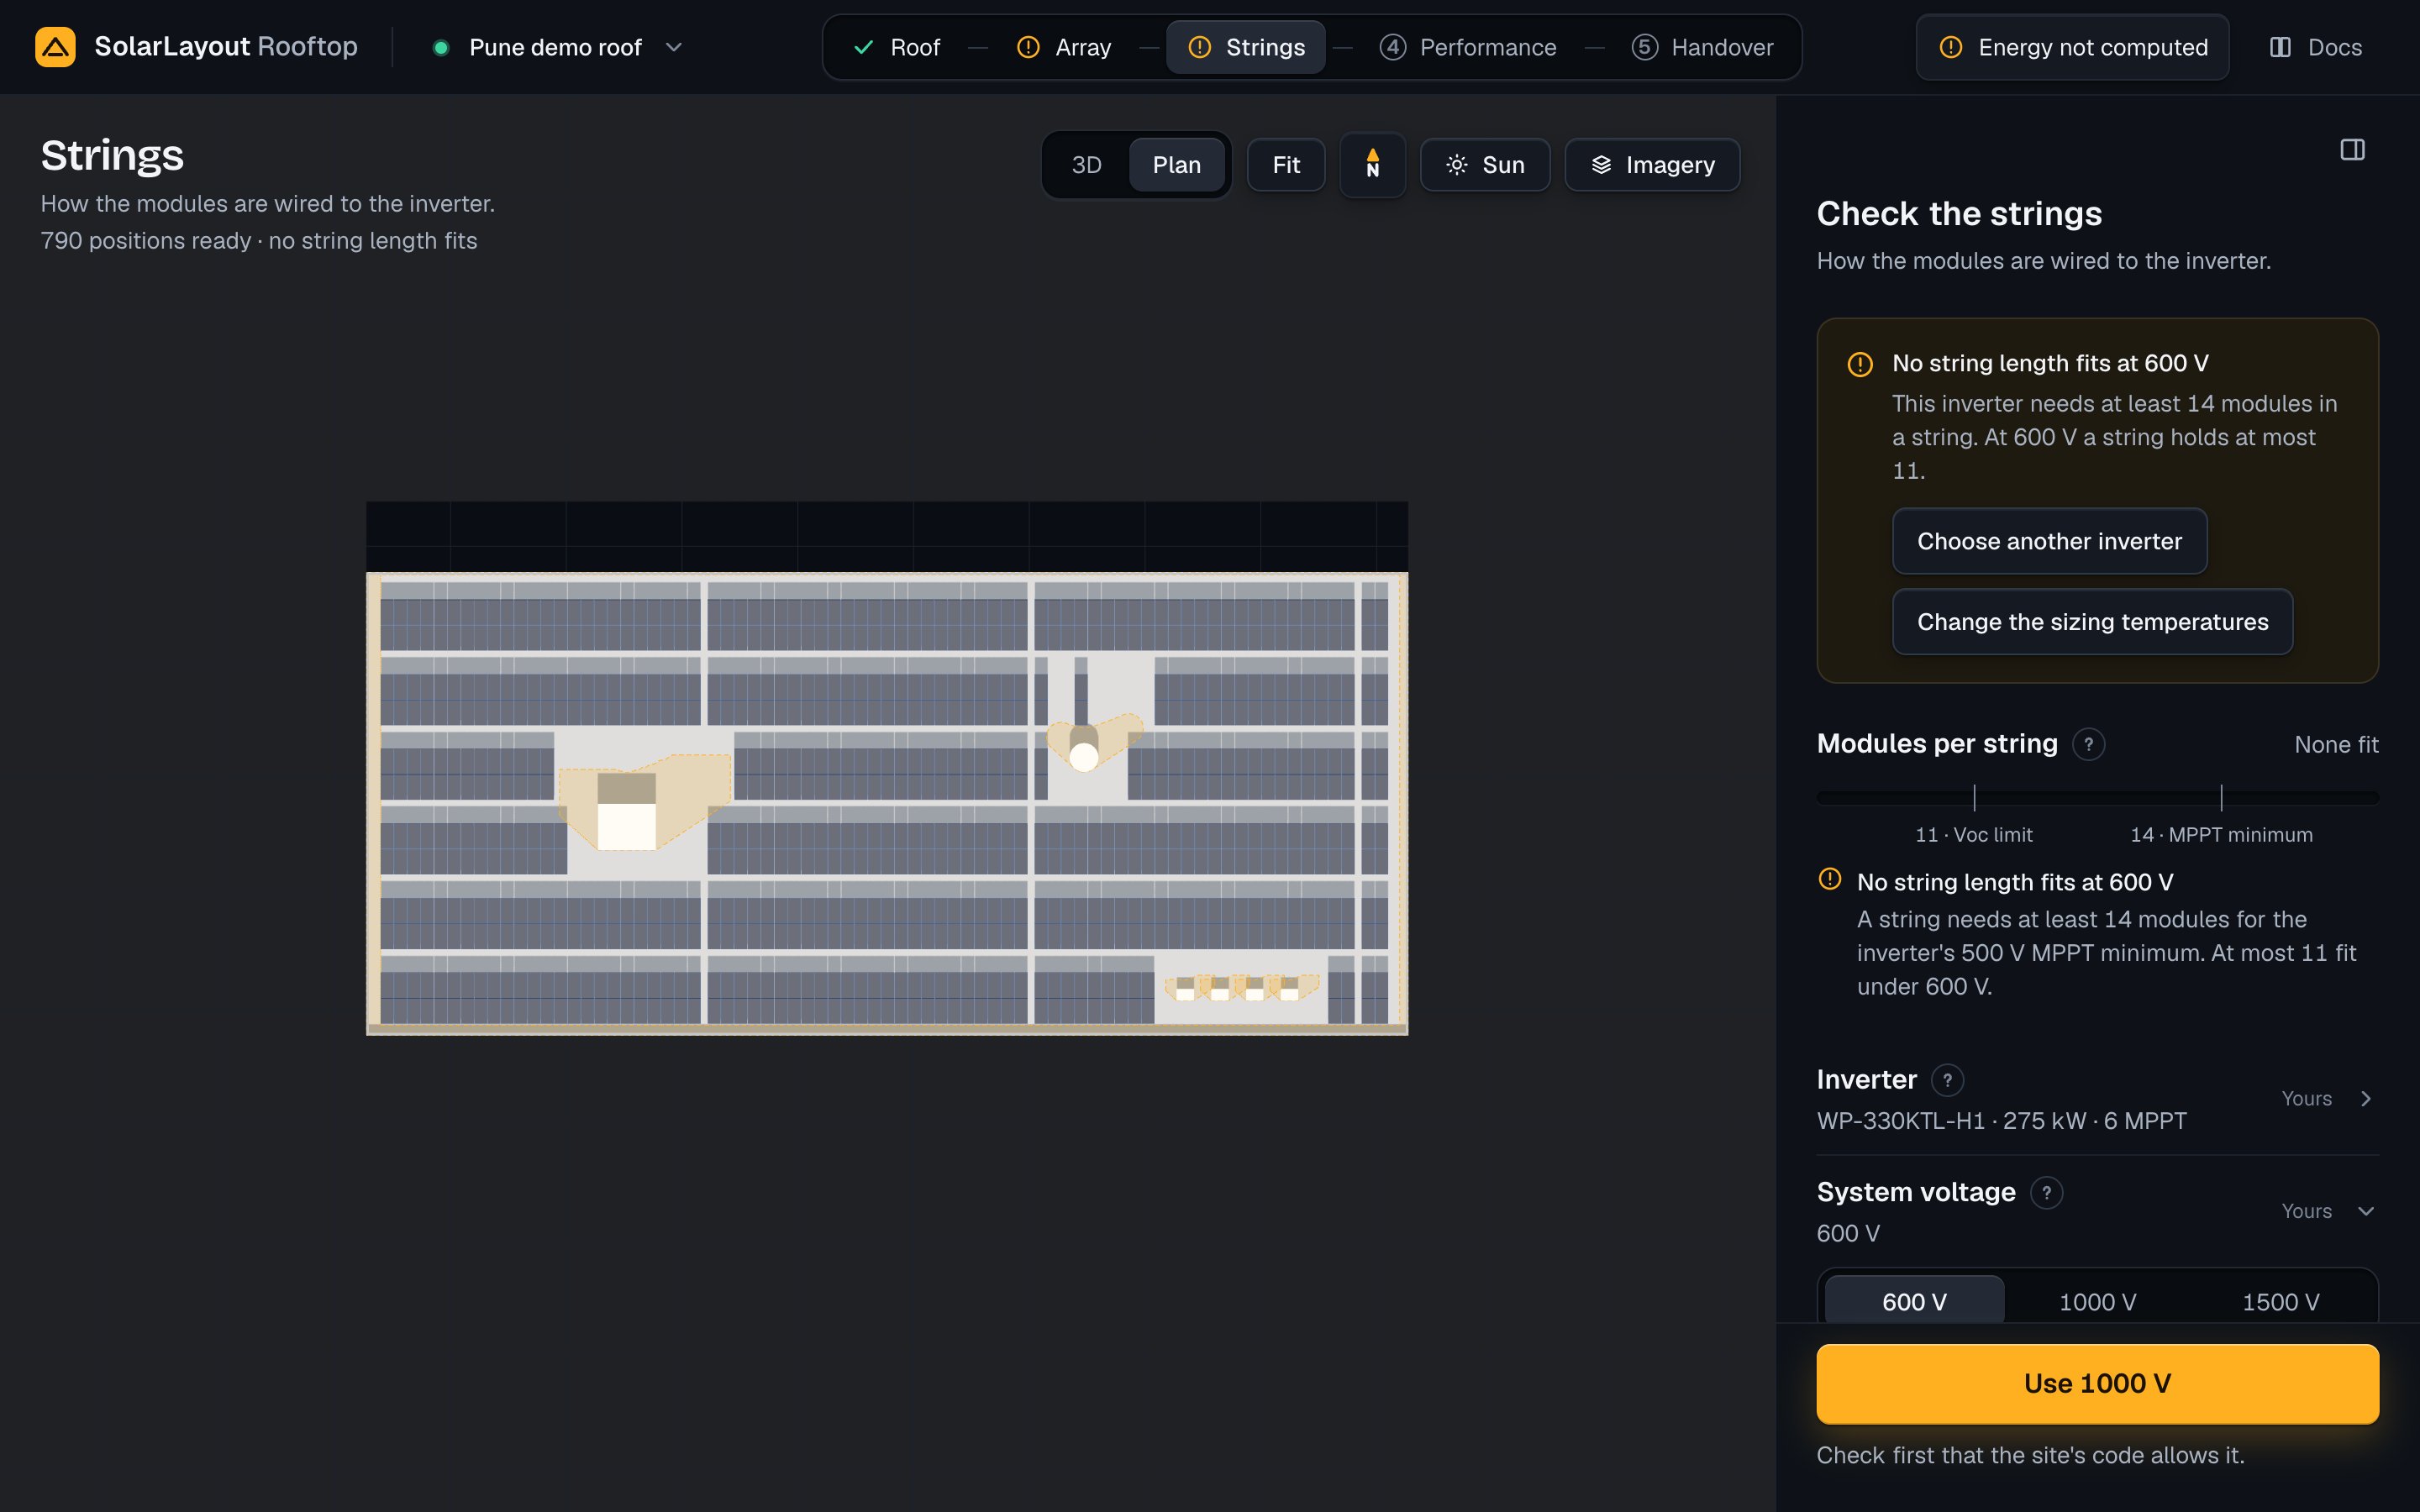Open help for Modules per string
The width and height of the screenshot is (2420, 1512).
coord(2088,744)
